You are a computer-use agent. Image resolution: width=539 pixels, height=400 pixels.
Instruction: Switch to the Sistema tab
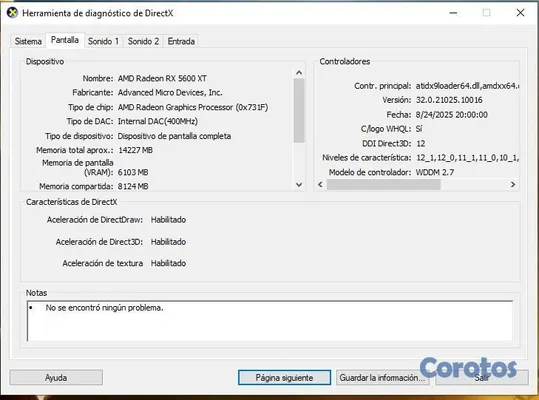point(28,41)
